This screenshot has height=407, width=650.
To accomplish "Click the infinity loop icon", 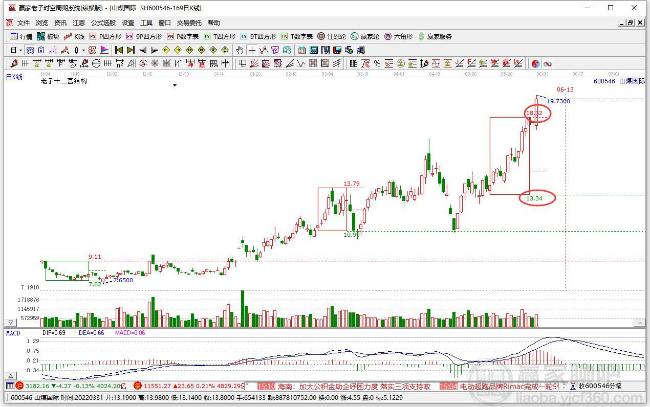I will click(548, 64).
